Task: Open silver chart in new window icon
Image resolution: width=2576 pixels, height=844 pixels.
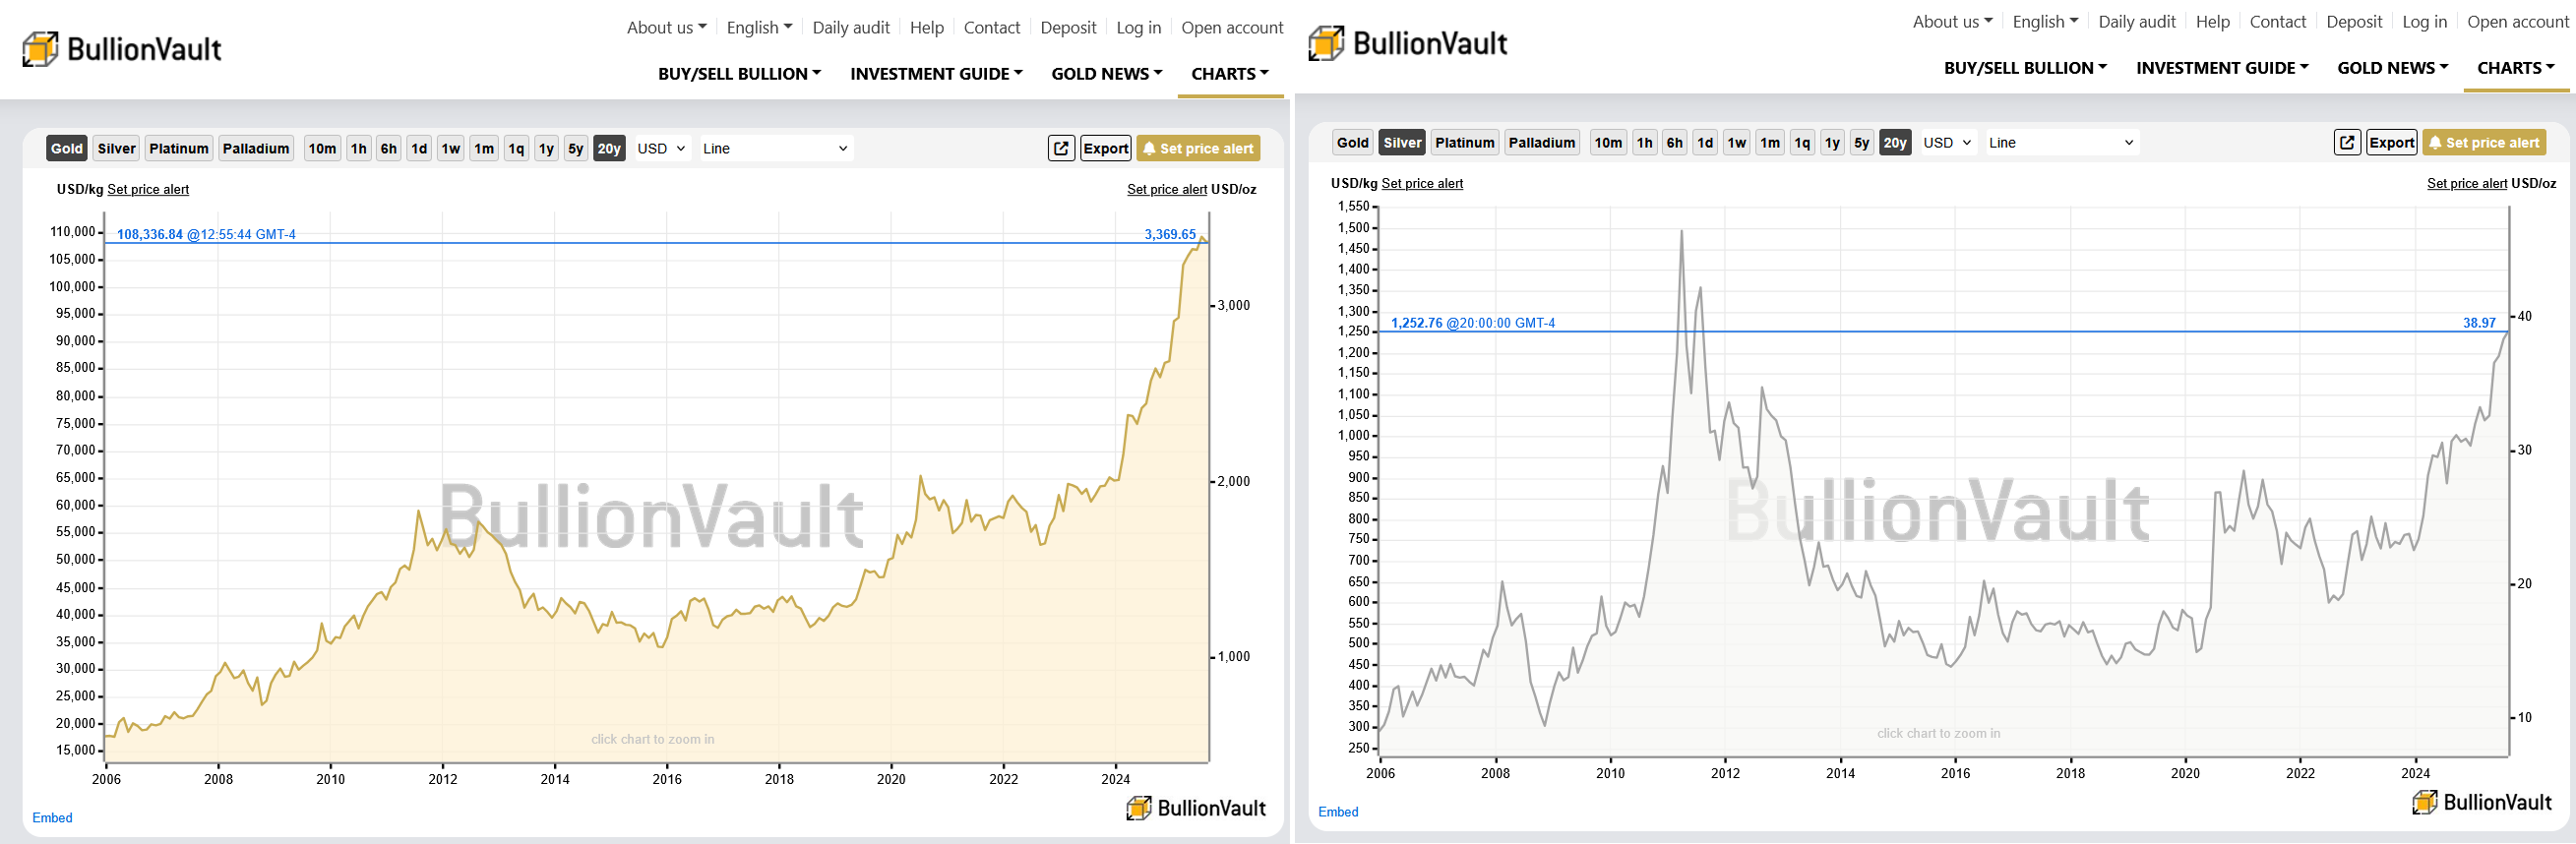Action: pyautogui.click(x=2347, y=142)
